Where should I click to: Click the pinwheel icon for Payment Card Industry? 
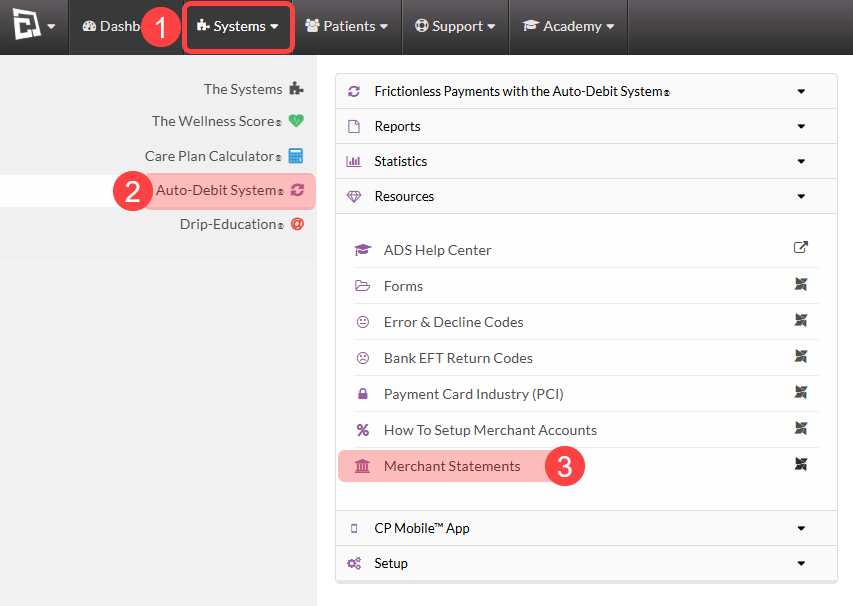(801, 392)
